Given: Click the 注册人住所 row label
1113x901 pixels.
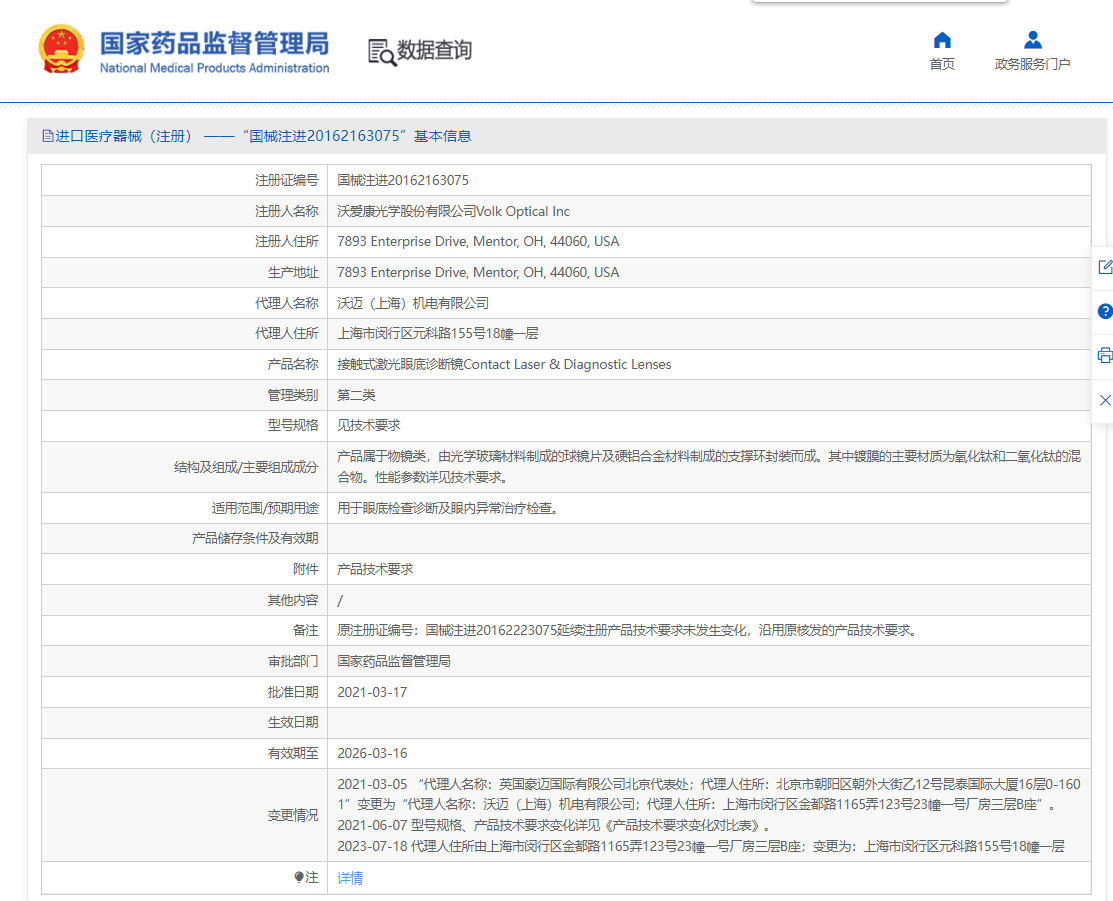Looking at the screenshot, I should 287,241.
